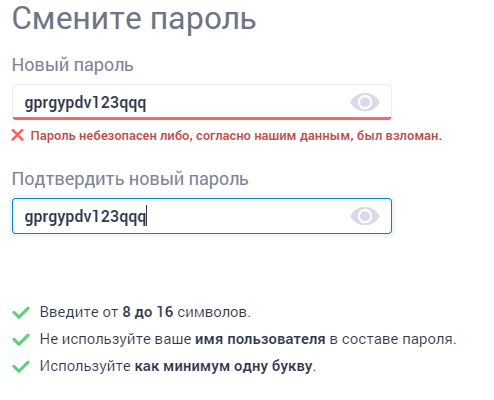Viewport: 494px width, 400px height.
Task: Focus the Новый пароль input field
Action: click(x=202, y=102)
